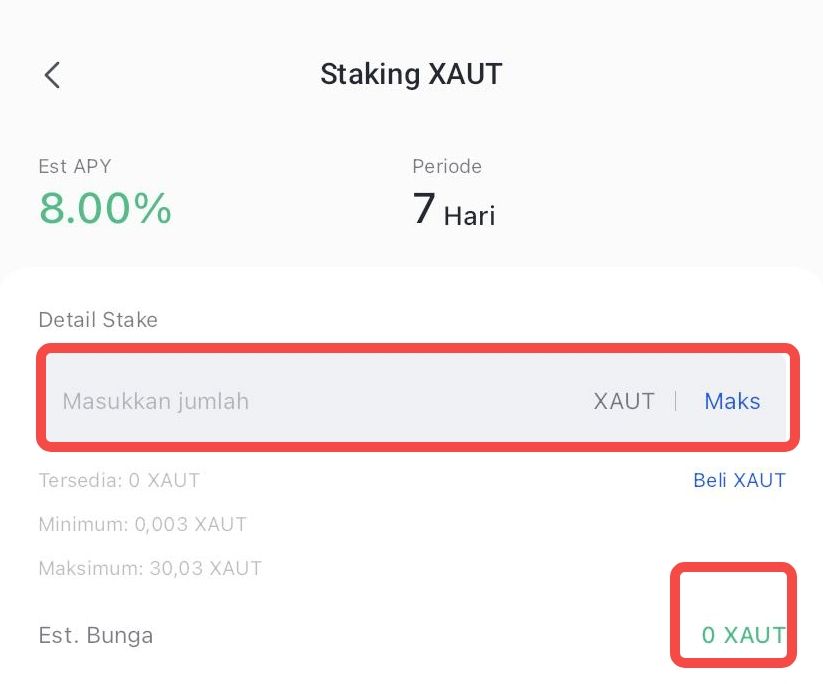Screen dimensions: 823x684
Task: Open Beli XAUT to purchase tokens
Action: tap(740, 480)
